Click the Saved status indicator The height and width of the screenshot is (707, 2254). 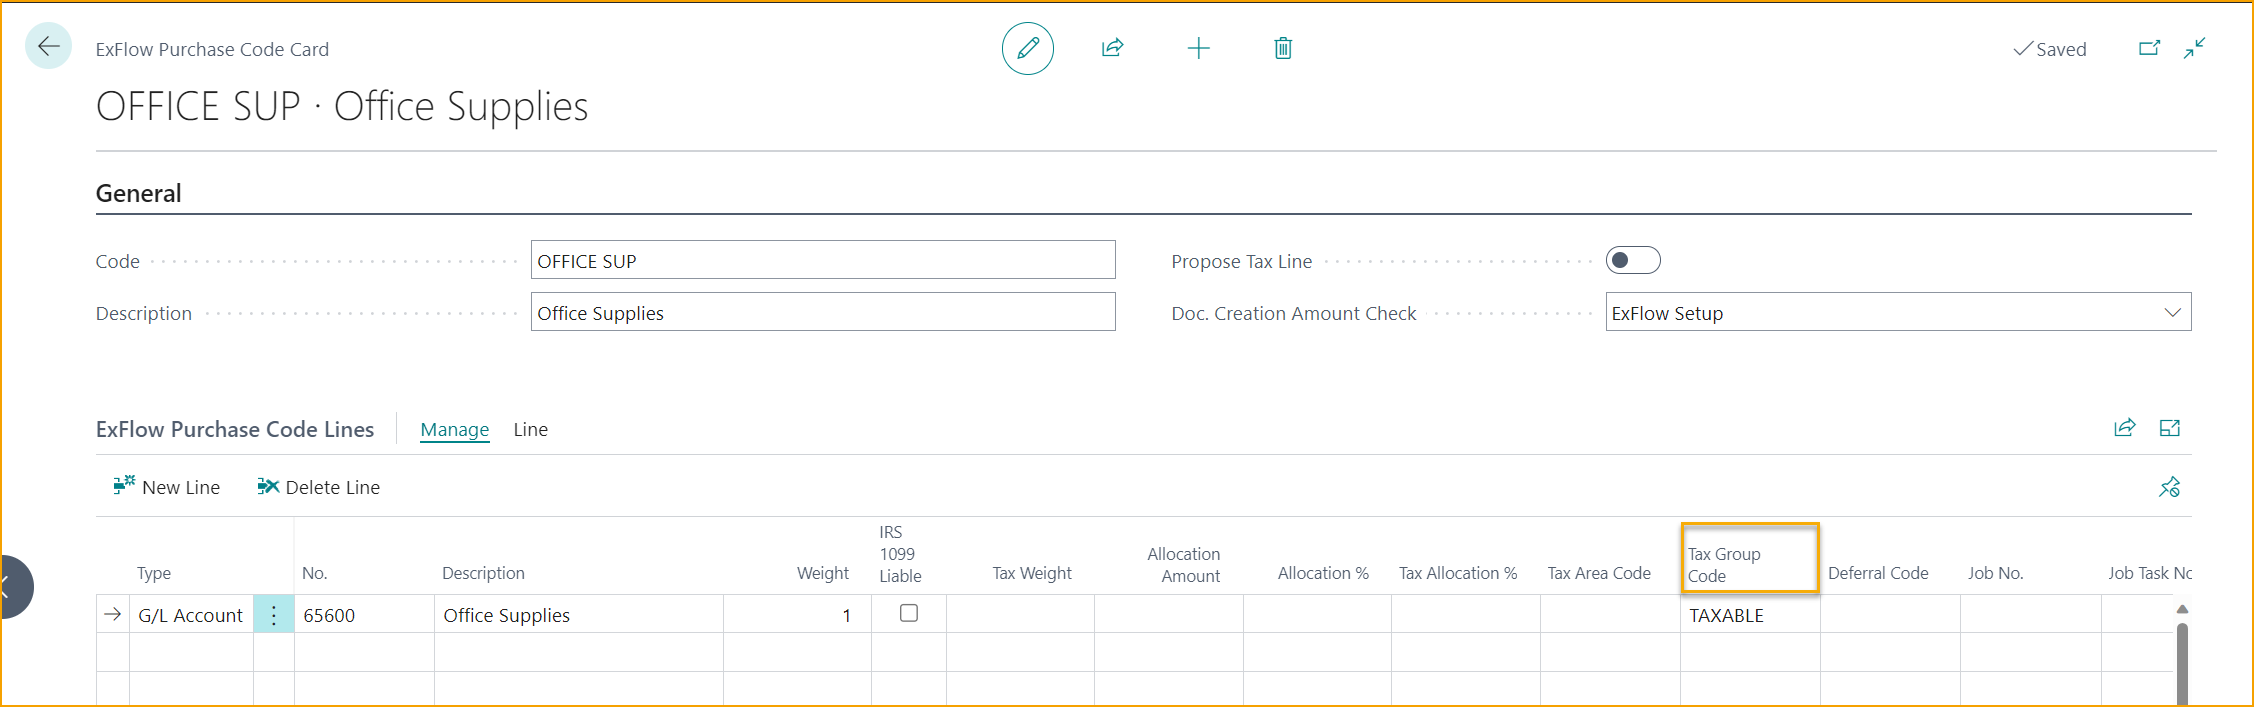(x=2050, y=49)
